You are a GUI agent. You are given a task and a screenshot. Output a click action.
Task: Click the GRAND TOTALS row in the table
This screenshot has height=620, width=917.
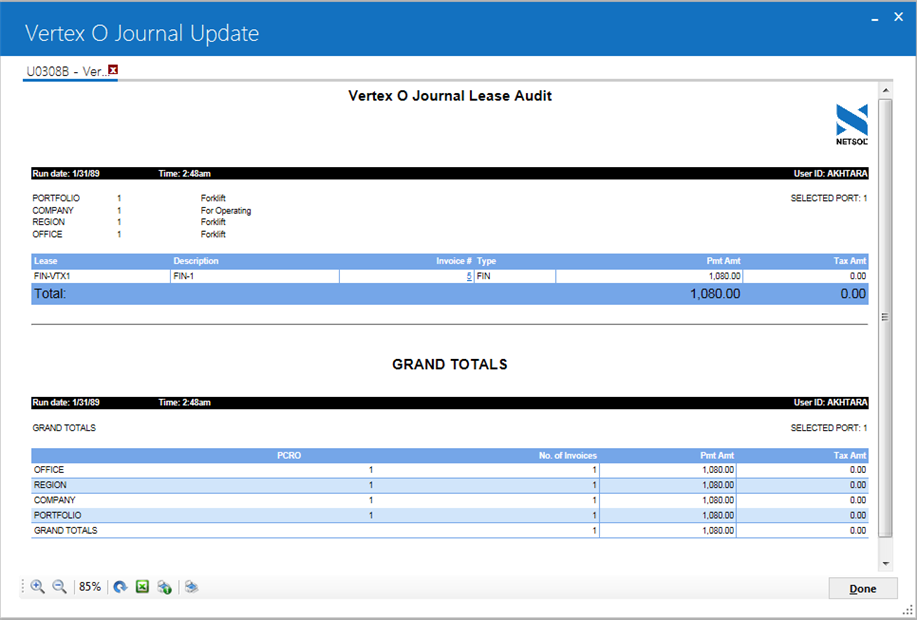click(x=450, y=531)
